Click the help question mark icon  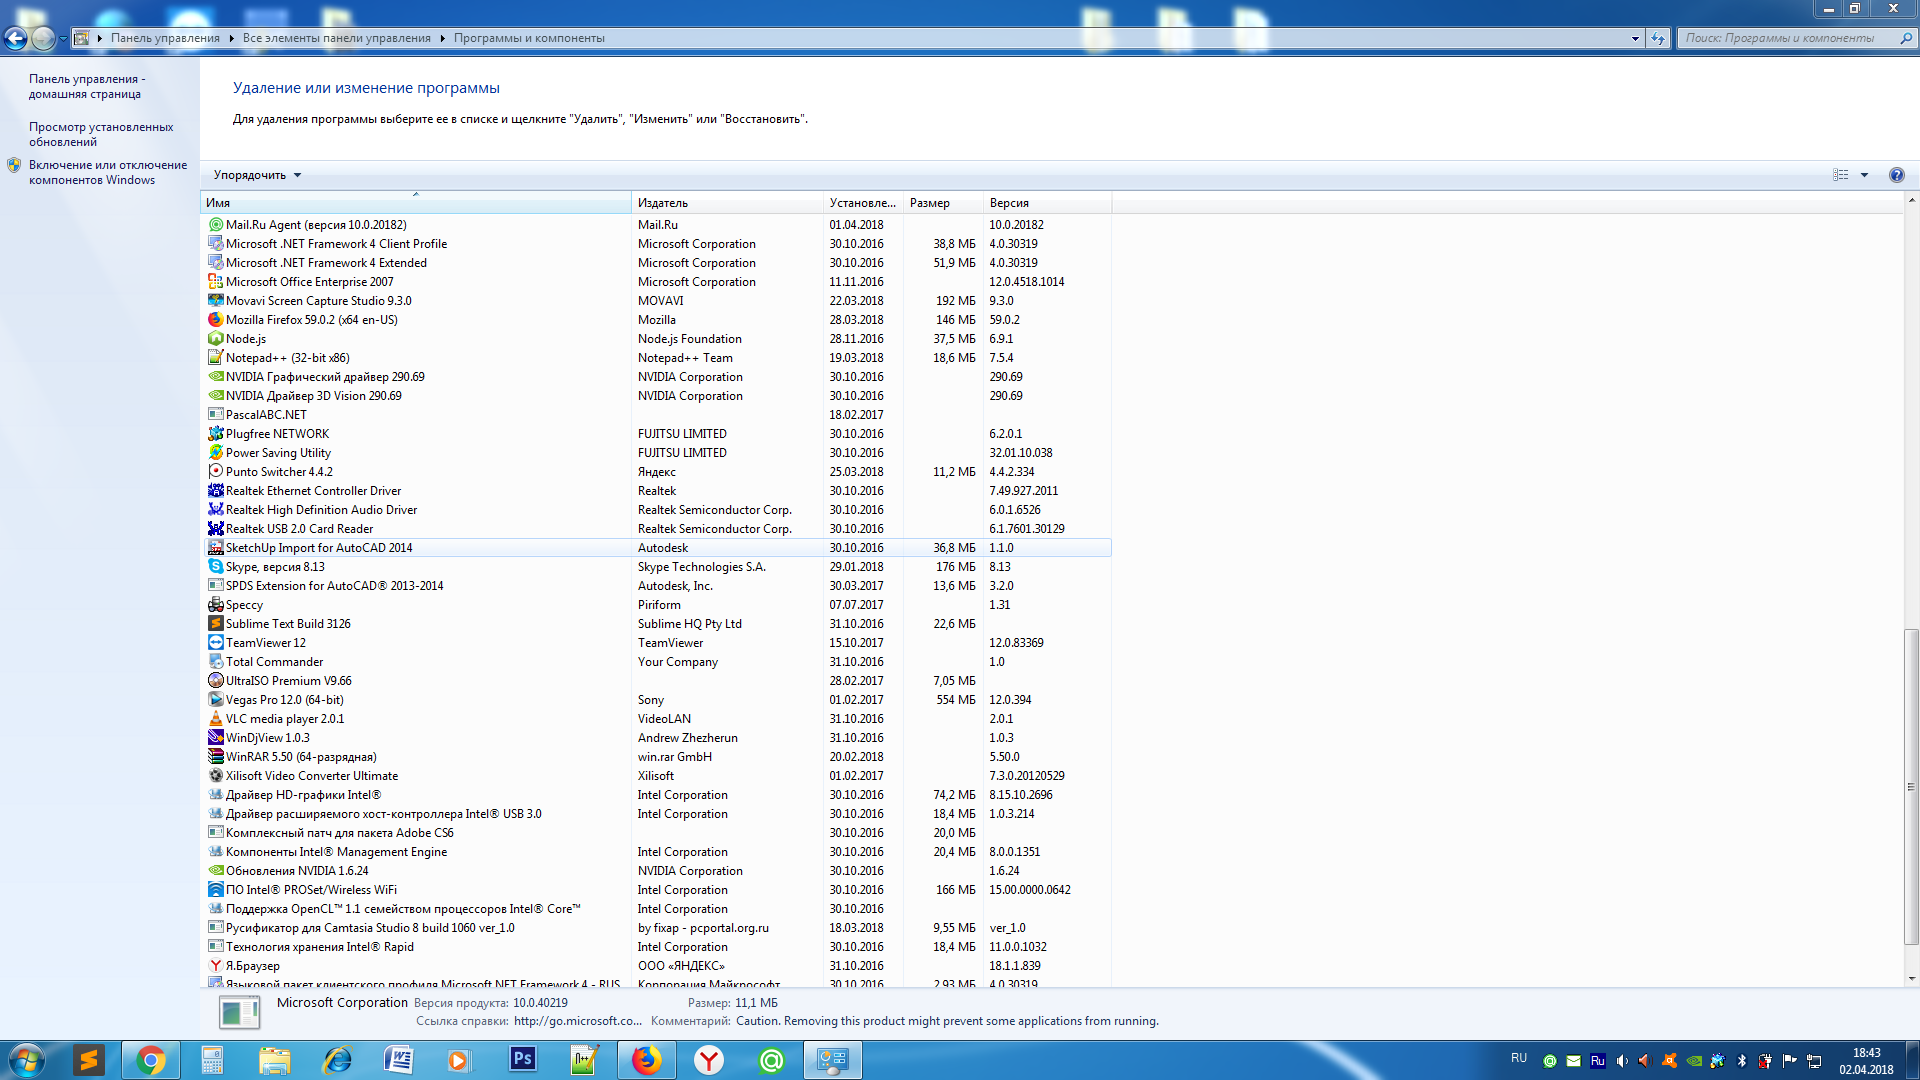point(1896,175)
